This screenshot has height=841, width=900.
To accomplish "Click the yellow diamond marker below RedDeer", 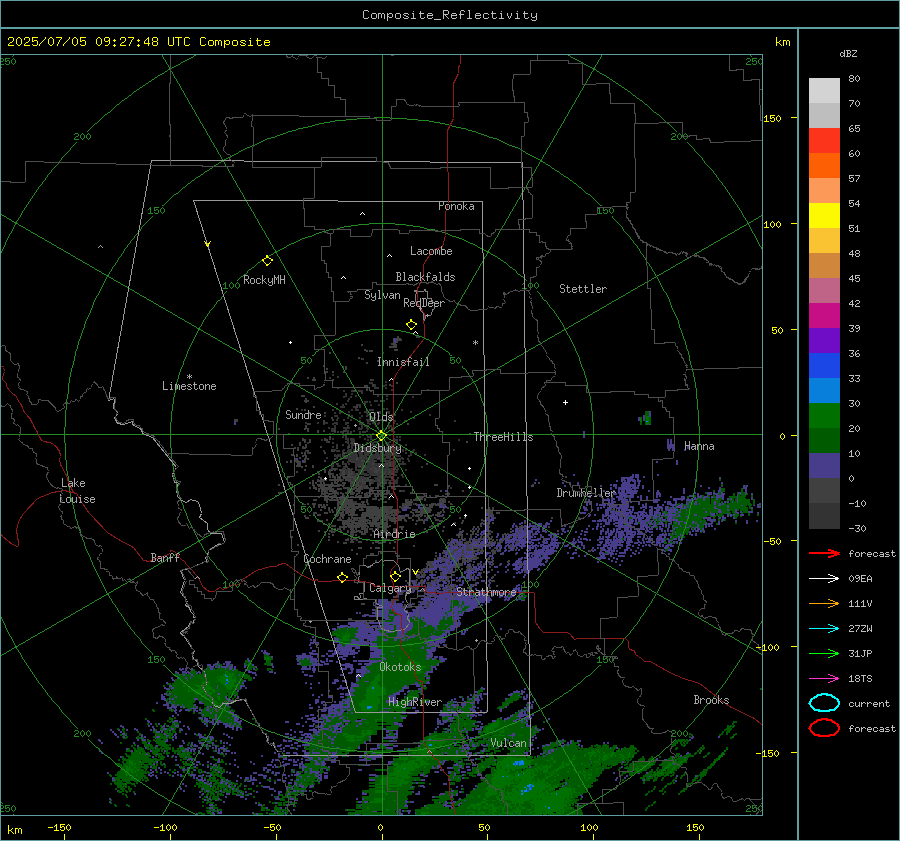I will [x=411, y=325].
